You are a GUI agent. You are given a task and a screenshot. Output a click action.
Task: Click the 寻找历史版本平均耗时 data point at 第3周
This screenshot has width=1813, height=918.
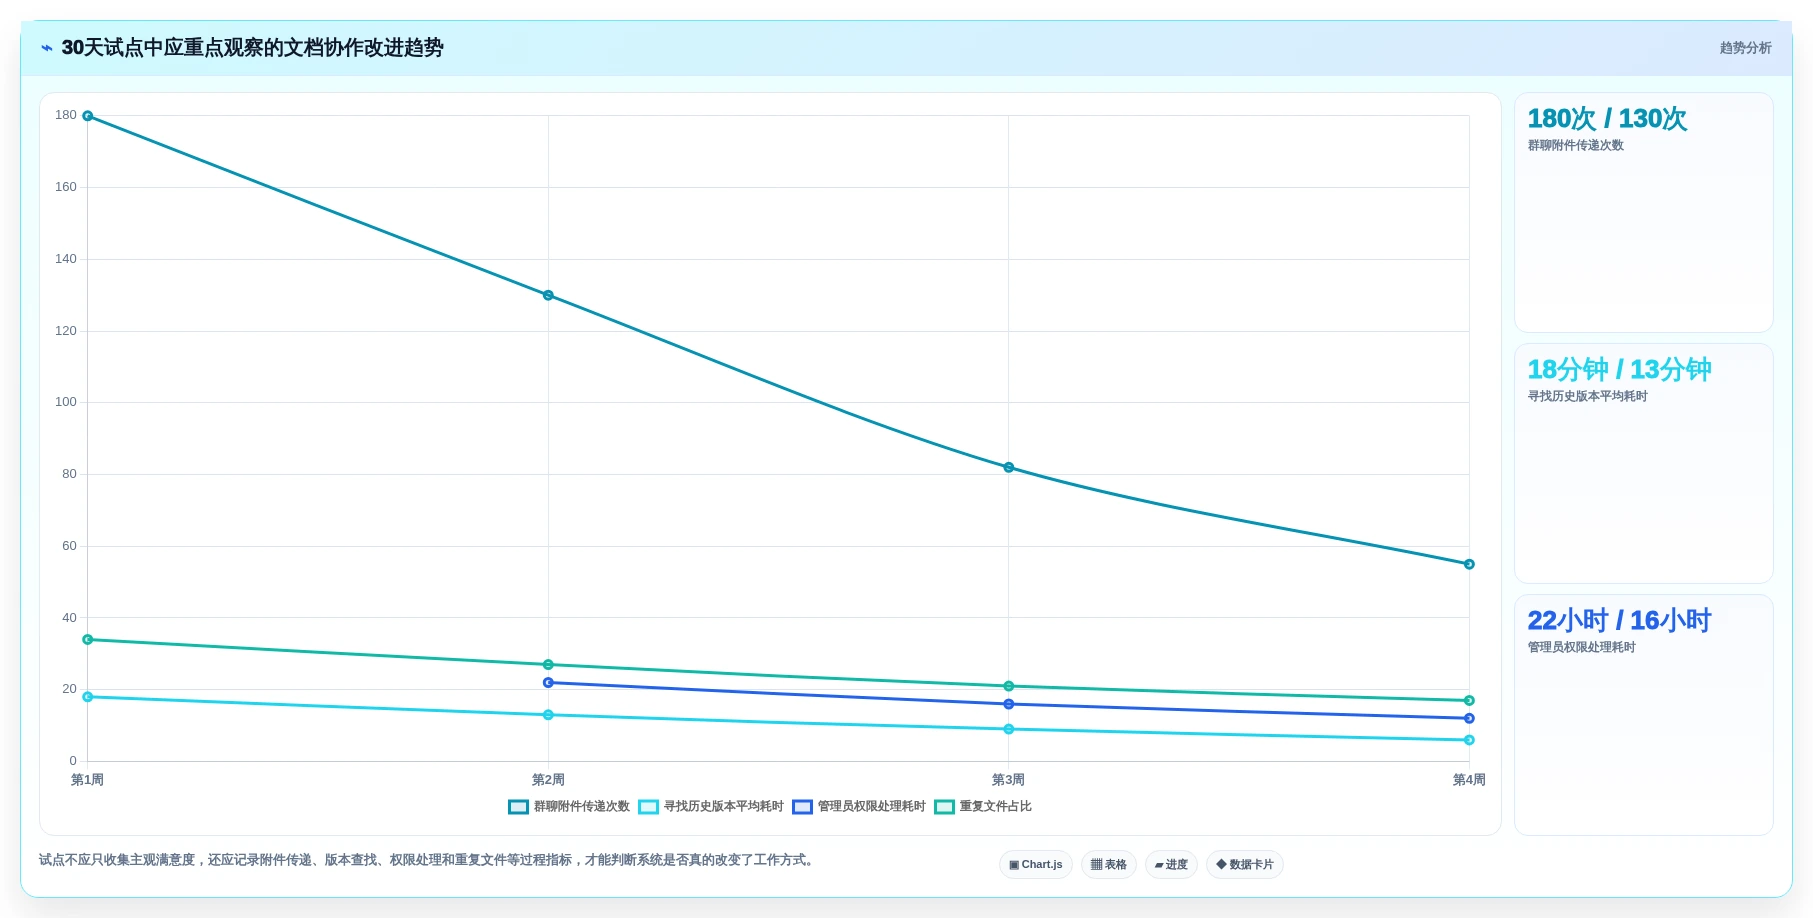1009,729
